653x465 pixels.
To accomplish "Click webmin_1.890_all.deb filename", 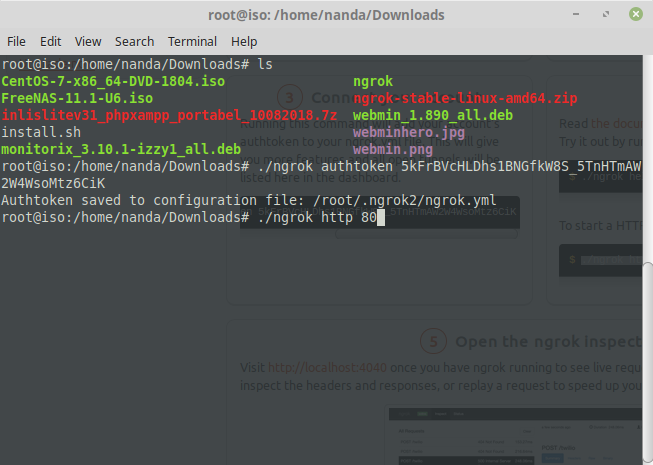I will click(x=433, y=115).
